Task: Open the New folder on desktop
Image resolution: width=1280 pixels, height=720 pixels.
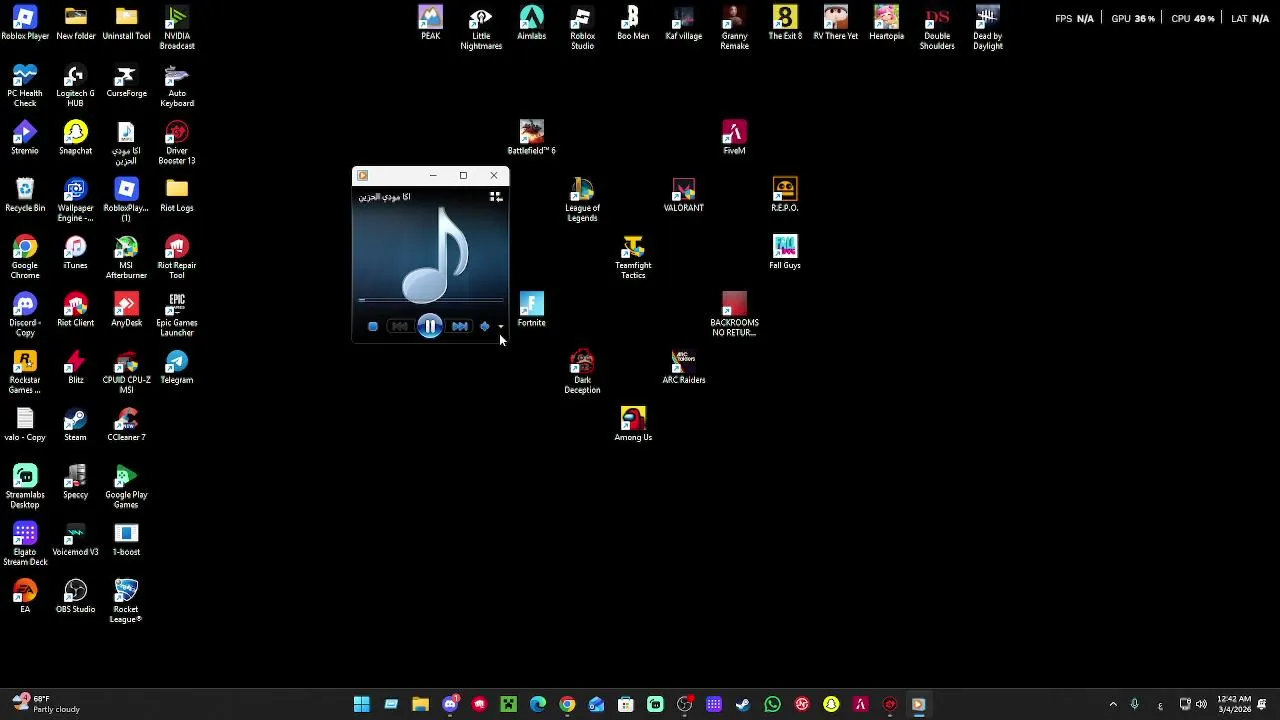Action: 76,24
